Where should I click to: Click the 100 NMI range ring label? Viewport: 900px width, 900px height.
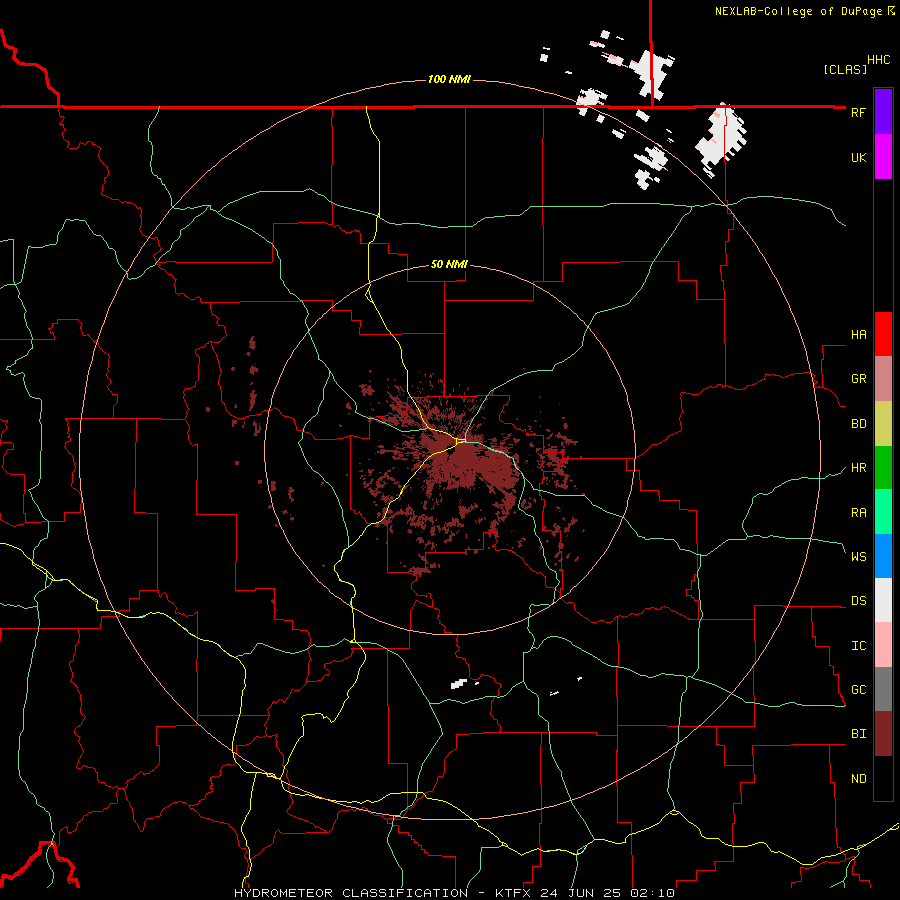tap(449, 79)
